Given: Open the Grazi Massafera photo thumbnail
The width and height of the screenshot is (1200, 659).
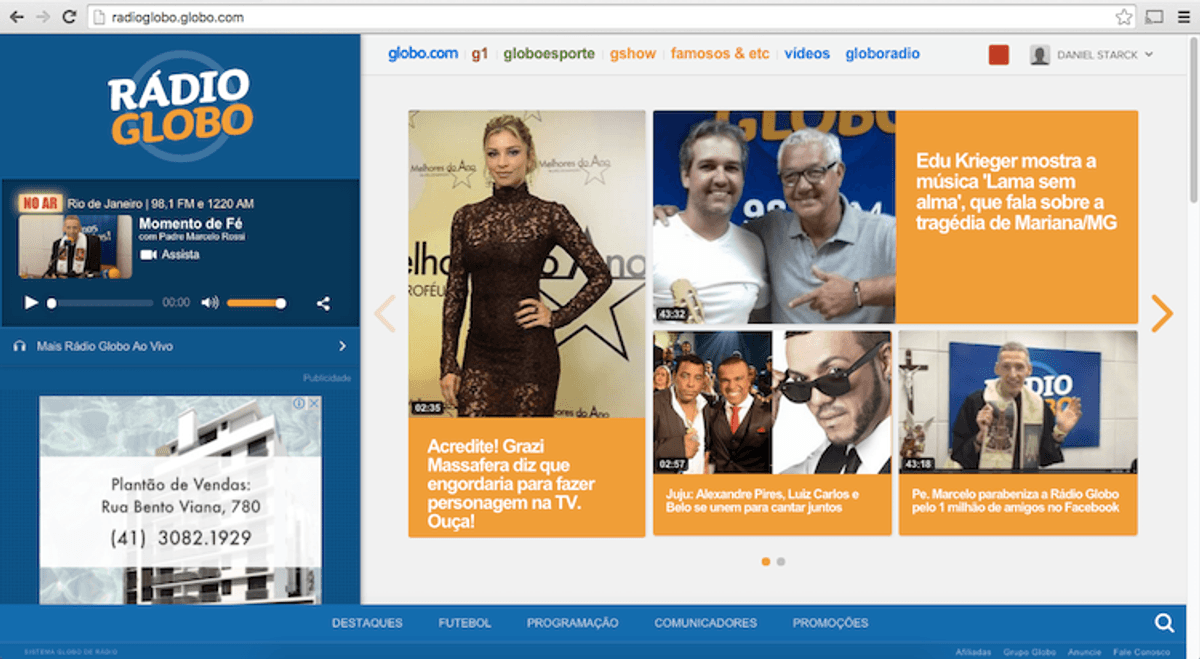Looking at the screenshot, I should (527, 264).
